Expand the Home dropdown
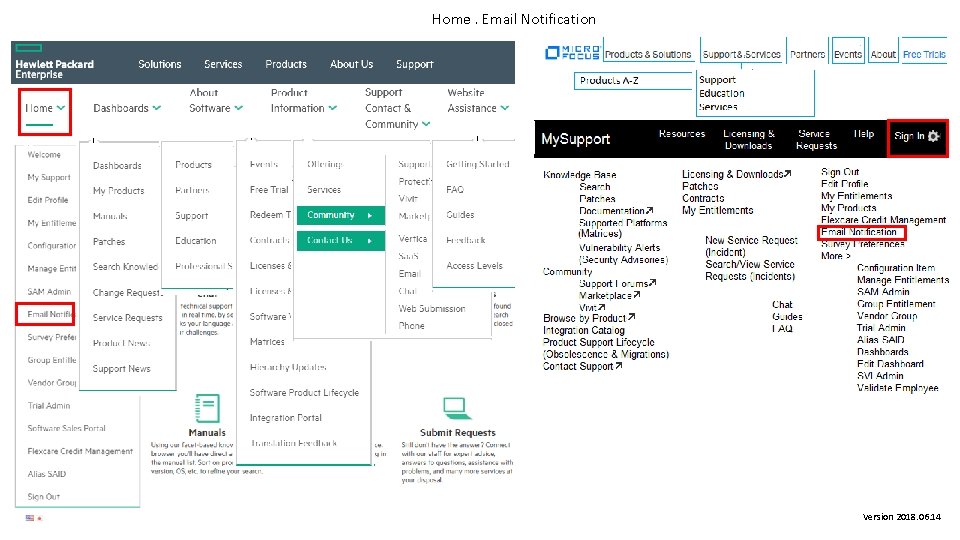Image resolution: width=960 pixels, height=540 pixels. (x=45, y=108)
